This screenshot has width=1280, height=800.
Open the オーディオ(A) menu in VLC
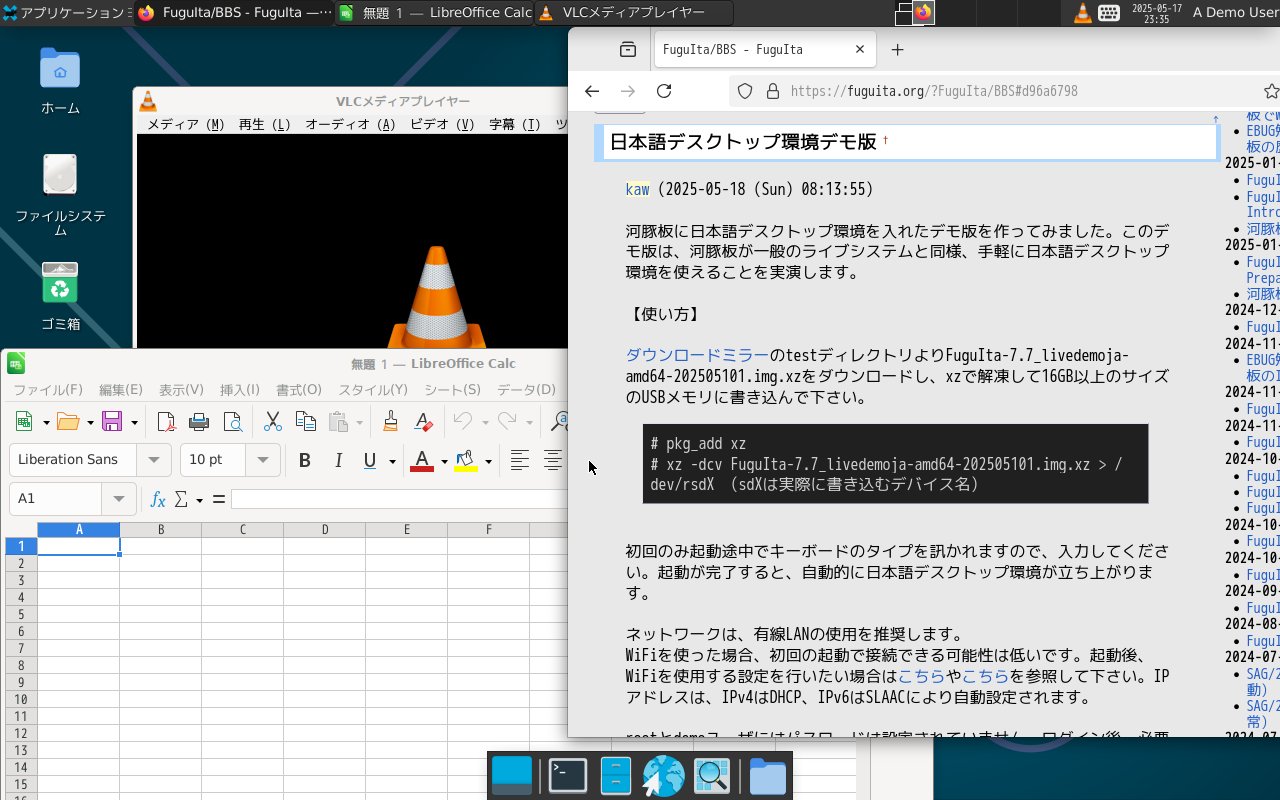point(350,125)
